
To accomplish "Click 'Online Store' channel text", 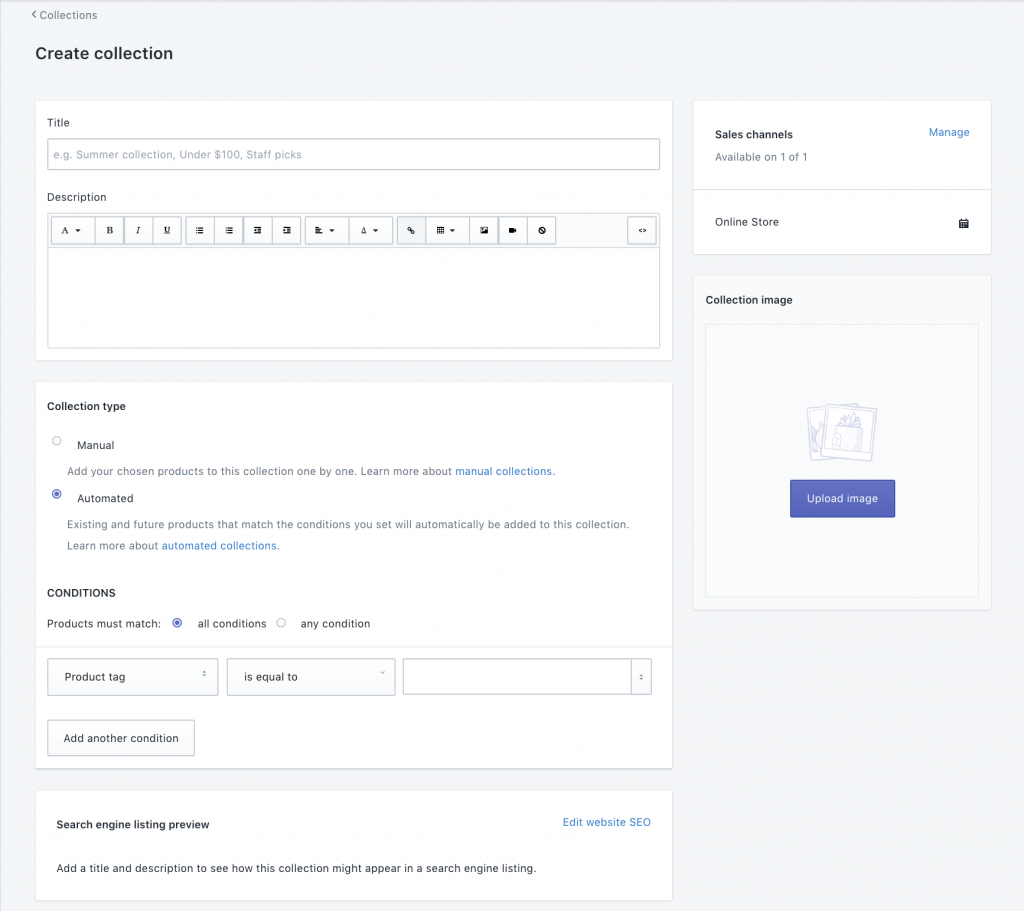I will (x=746, y=222).
